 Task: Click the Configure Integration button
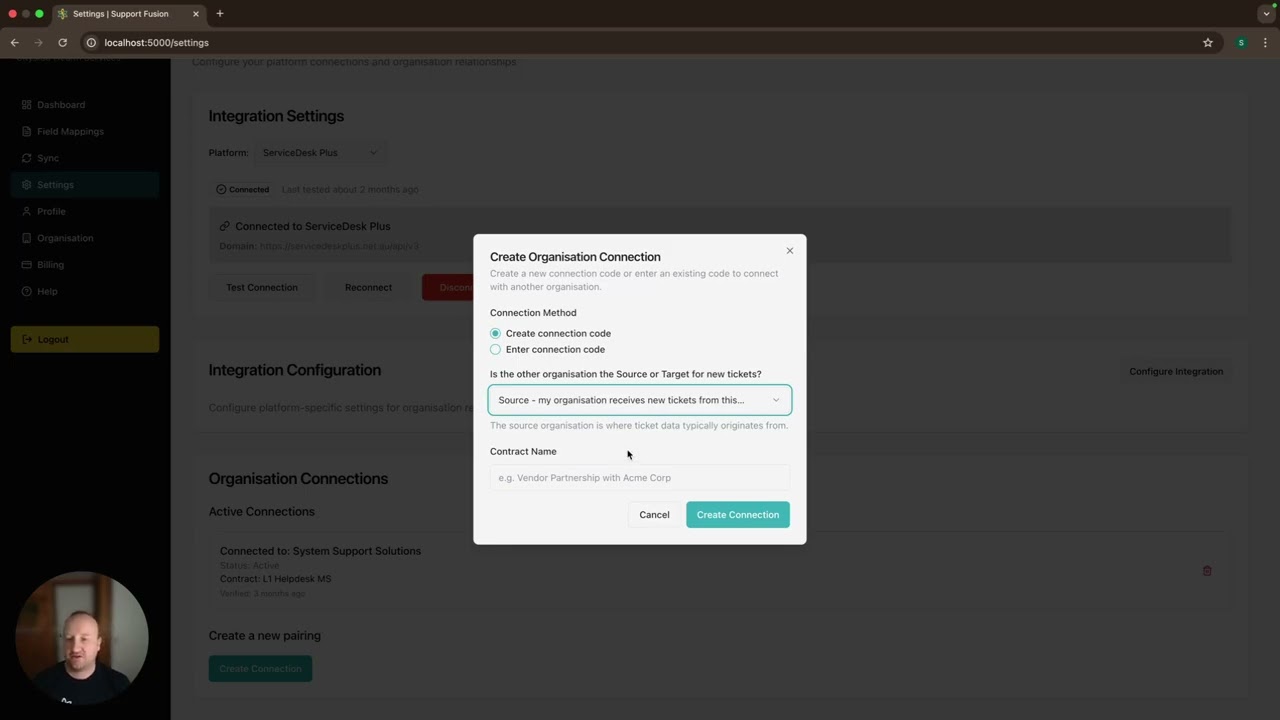click(1176, 371)
